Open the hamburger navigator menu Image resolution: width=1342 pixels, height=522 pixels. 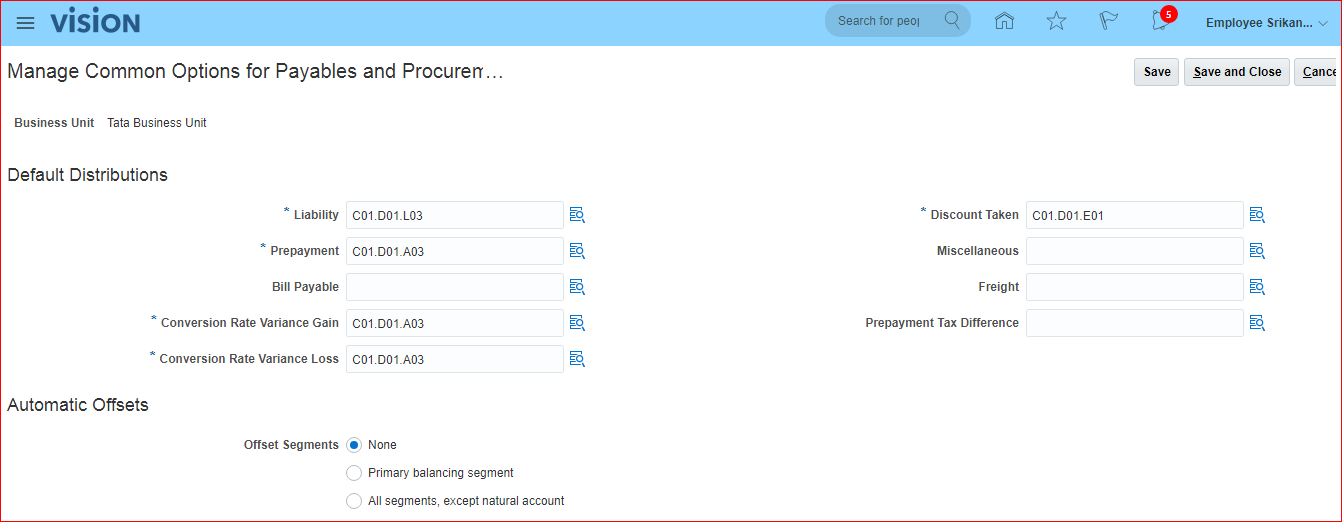coord(26,22)
